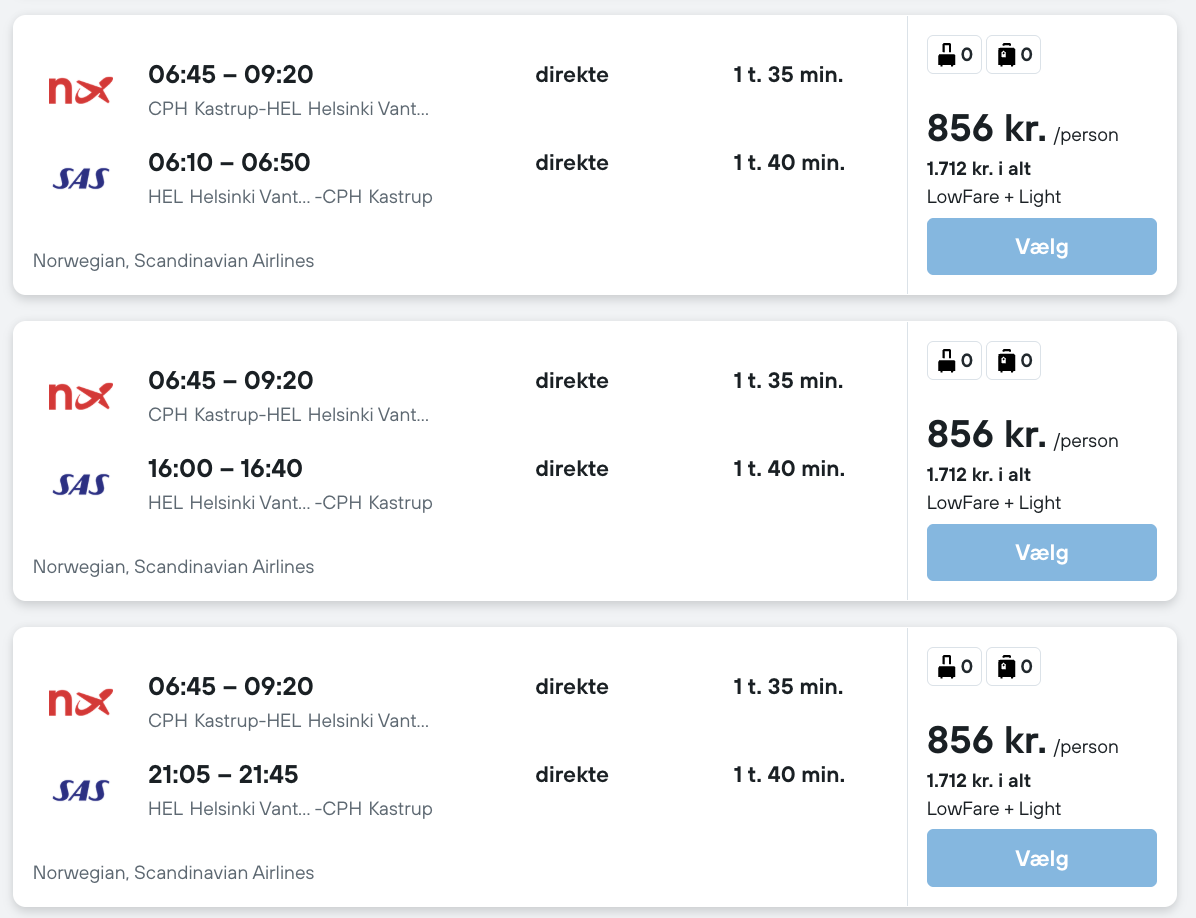The image size is (1196, 918).
Task: Click checked baggage icon in first card
Action: coord(1006,56)
